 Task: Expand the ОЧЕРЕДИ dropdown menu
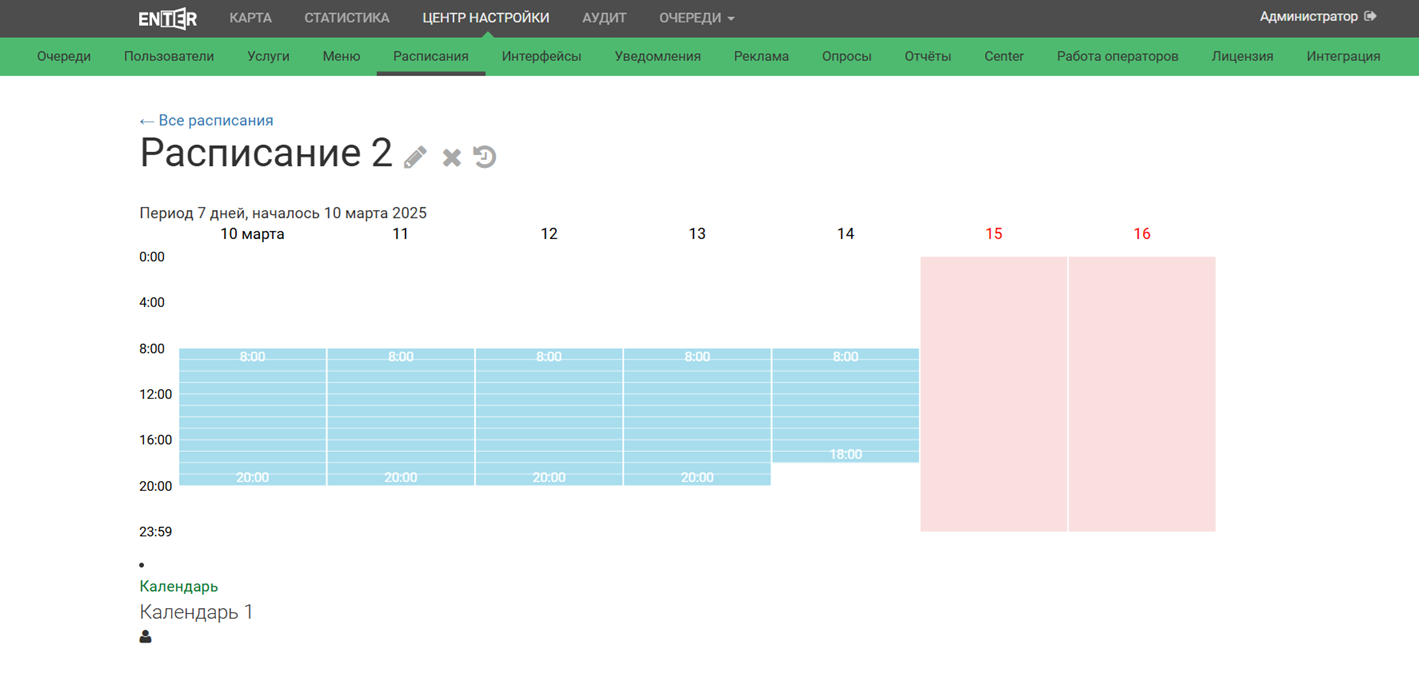point(696,18)
